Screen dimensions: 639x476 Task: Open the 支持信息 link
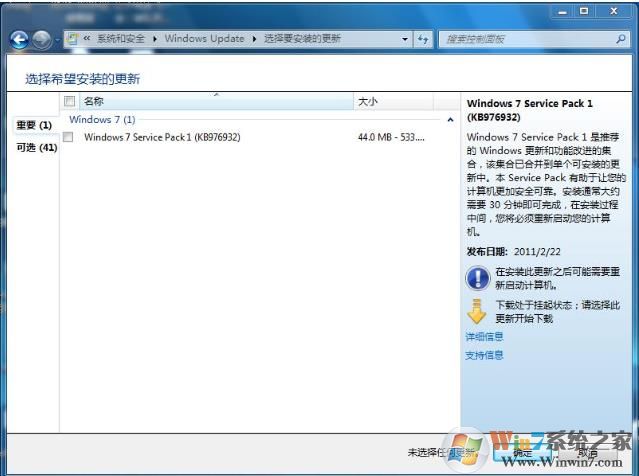click(484, 355)
